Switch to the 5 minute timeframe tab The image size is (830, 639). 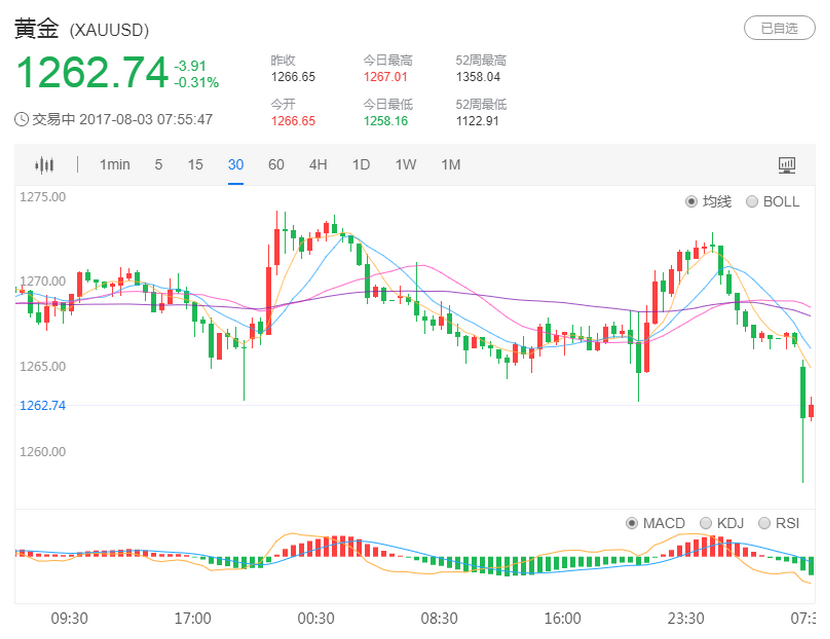click(158, 165)
